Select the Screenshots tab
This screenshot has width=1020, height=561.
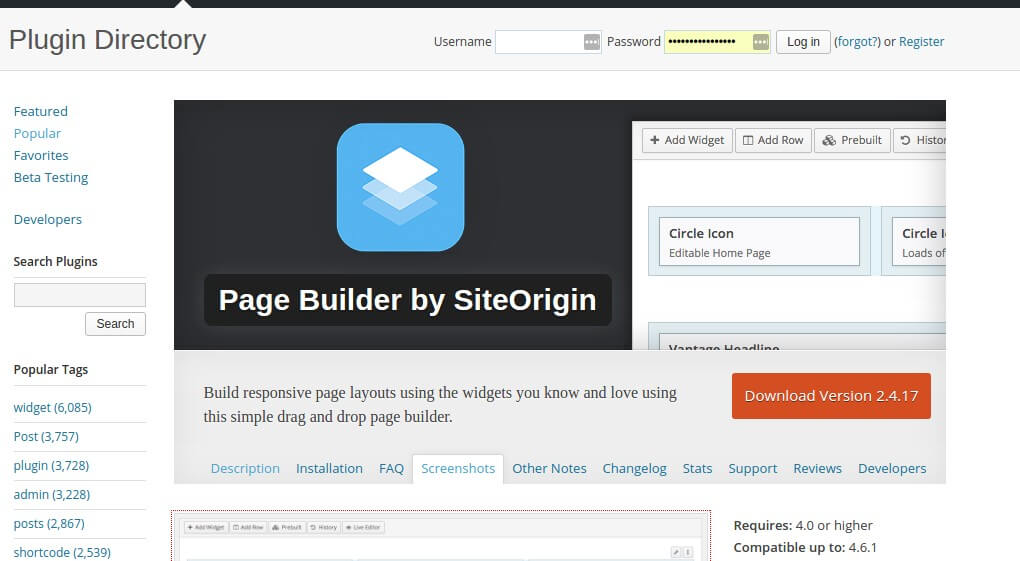tap(458, 469)
